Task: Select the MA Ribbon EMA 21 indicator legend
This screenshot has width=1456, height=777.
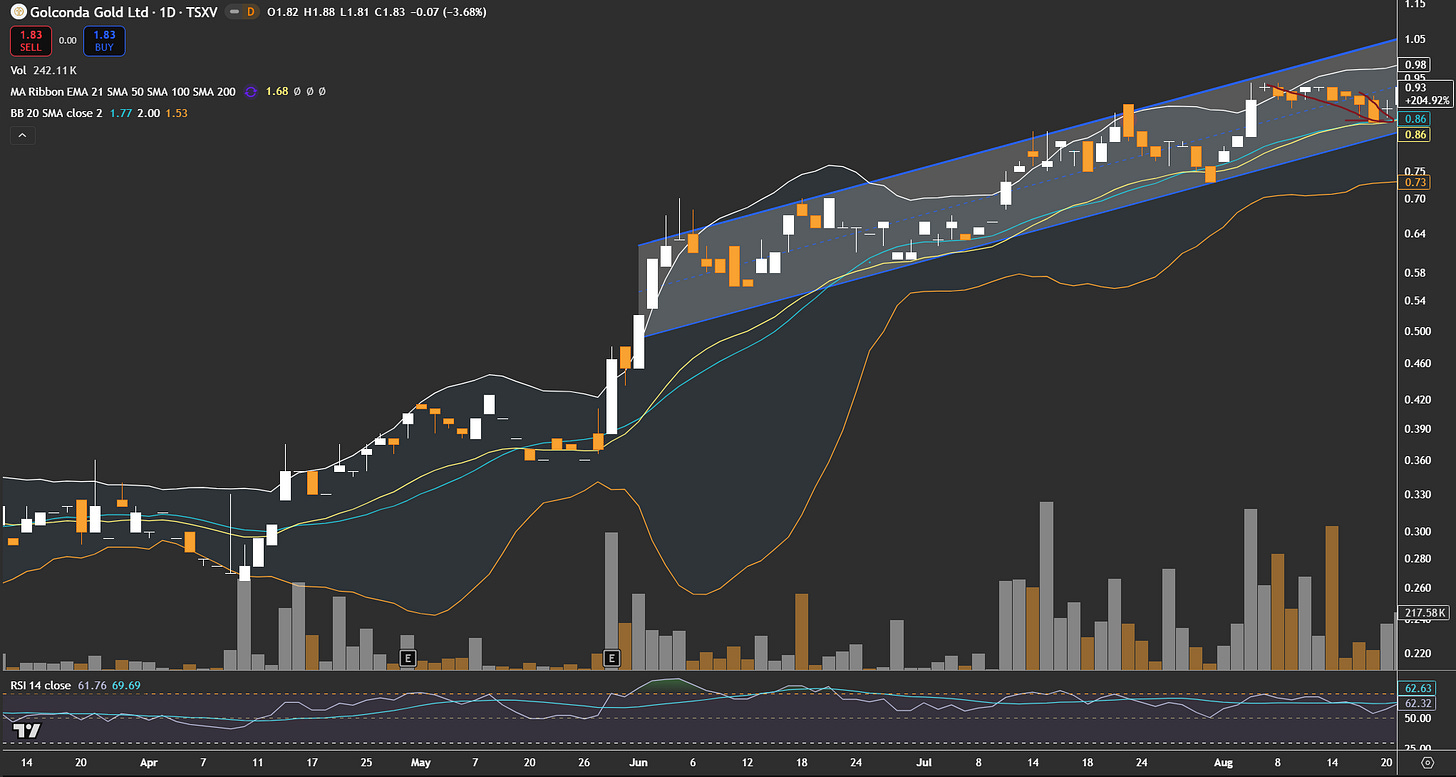Action: (123, 92)
